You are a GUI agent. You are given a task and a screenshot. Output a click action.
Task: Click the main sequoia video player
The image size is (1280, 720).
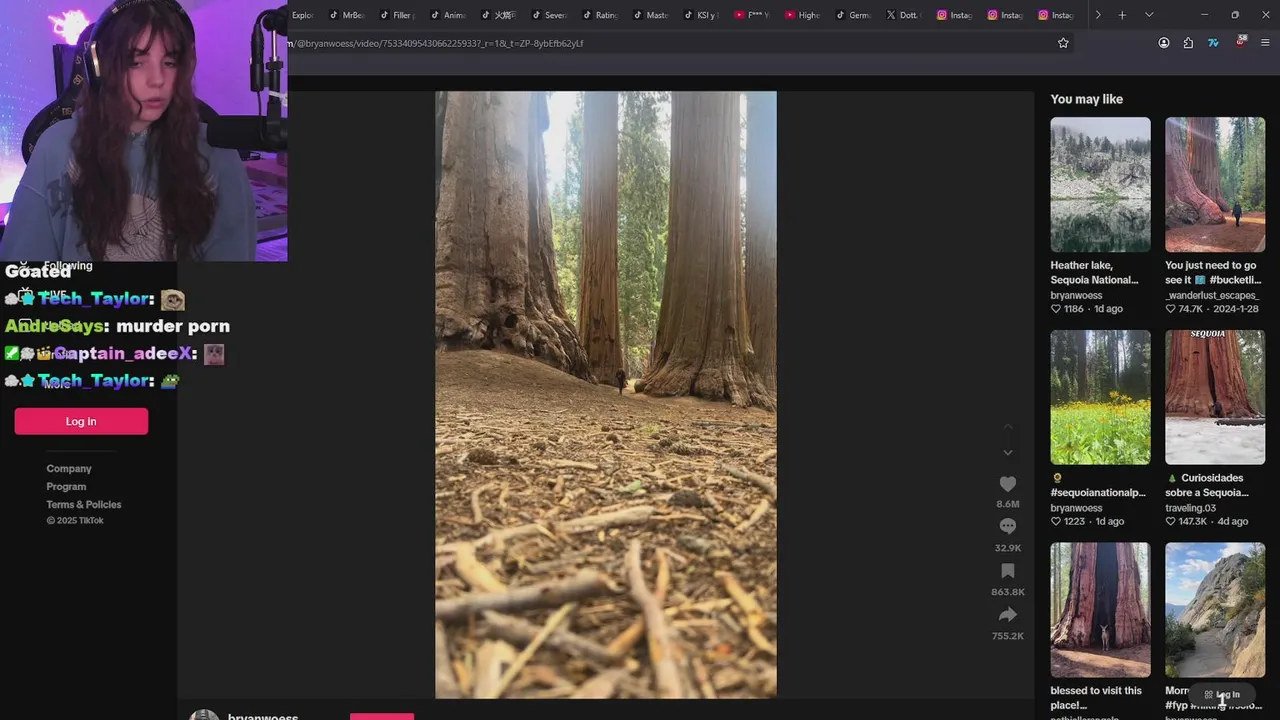606,395
